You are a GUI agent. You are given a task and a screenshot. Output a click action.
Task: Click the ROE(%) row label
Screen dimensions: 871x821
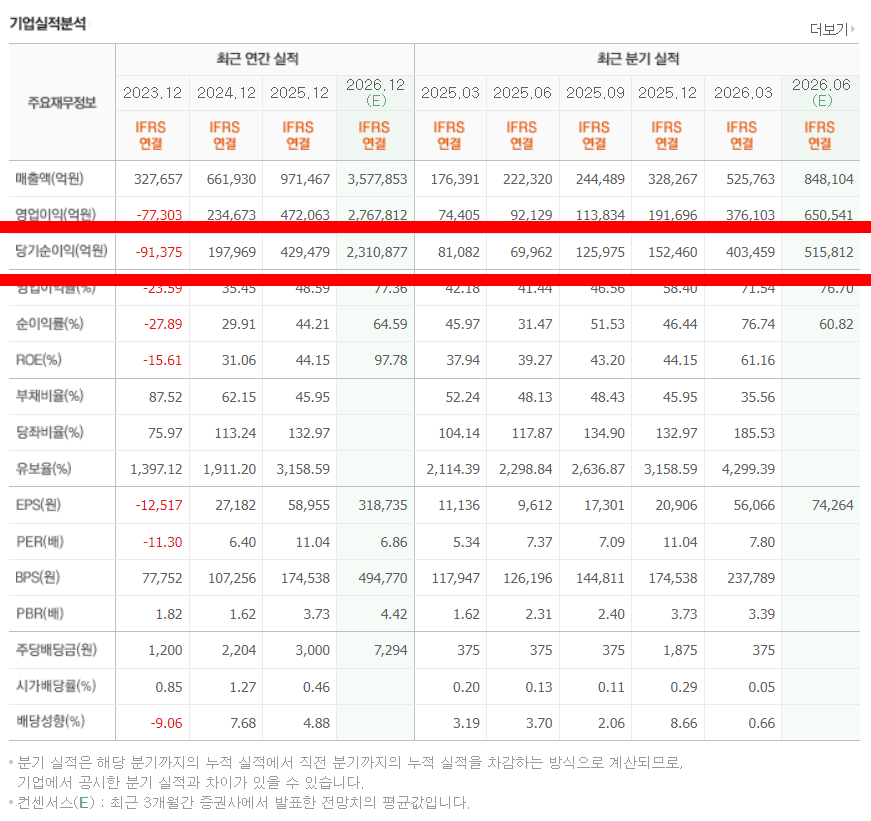coord(38,360)
